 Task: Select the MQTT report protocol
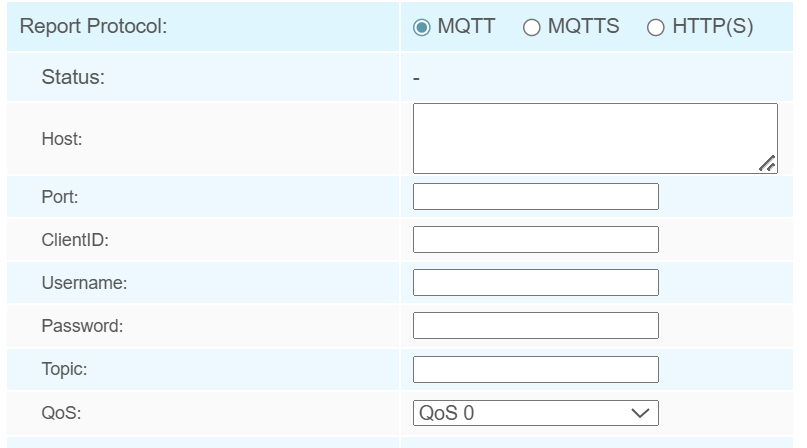click(x=422, y=27)
